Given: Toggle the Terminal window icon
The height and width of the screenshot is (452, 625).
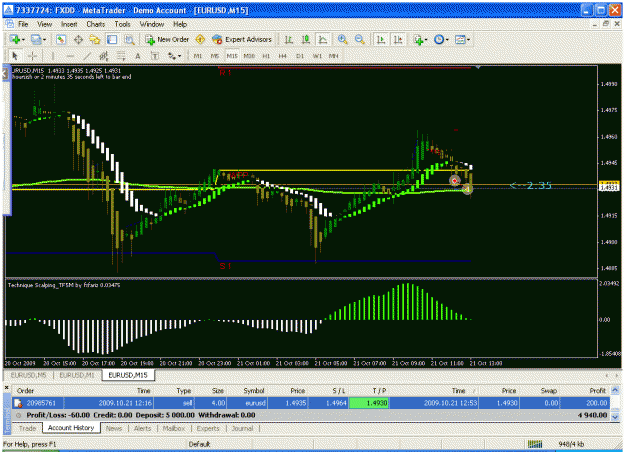Looking at the screenshot, I should [112, 39].
